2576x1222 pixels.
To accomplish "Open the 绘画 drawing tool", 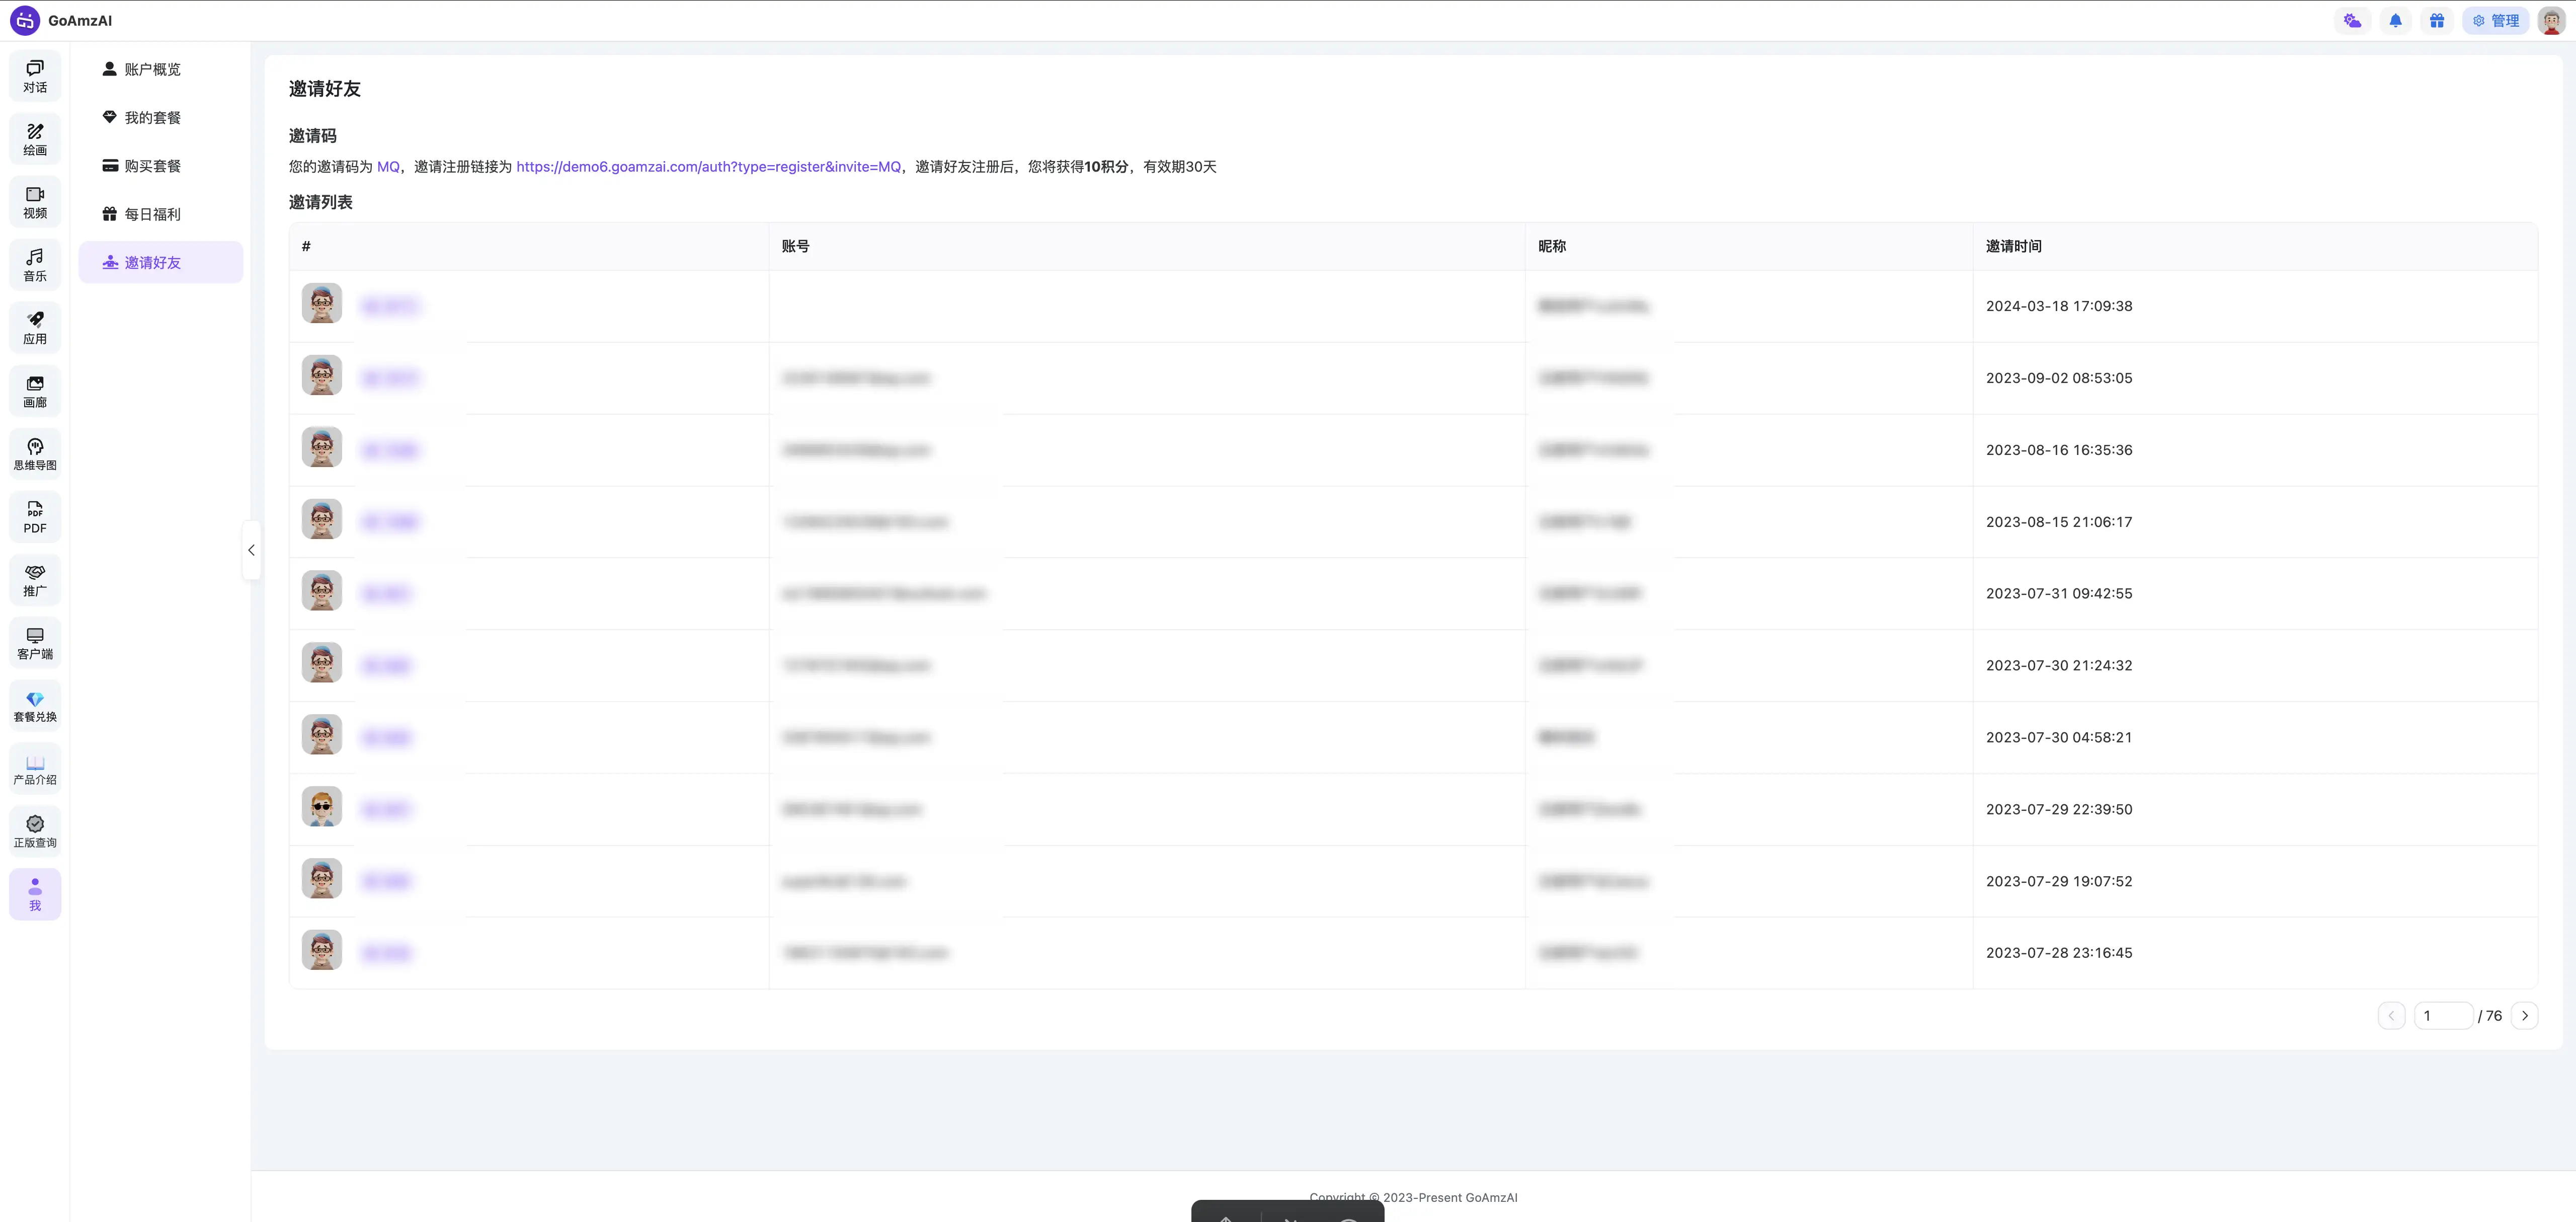I will (35, 139).
